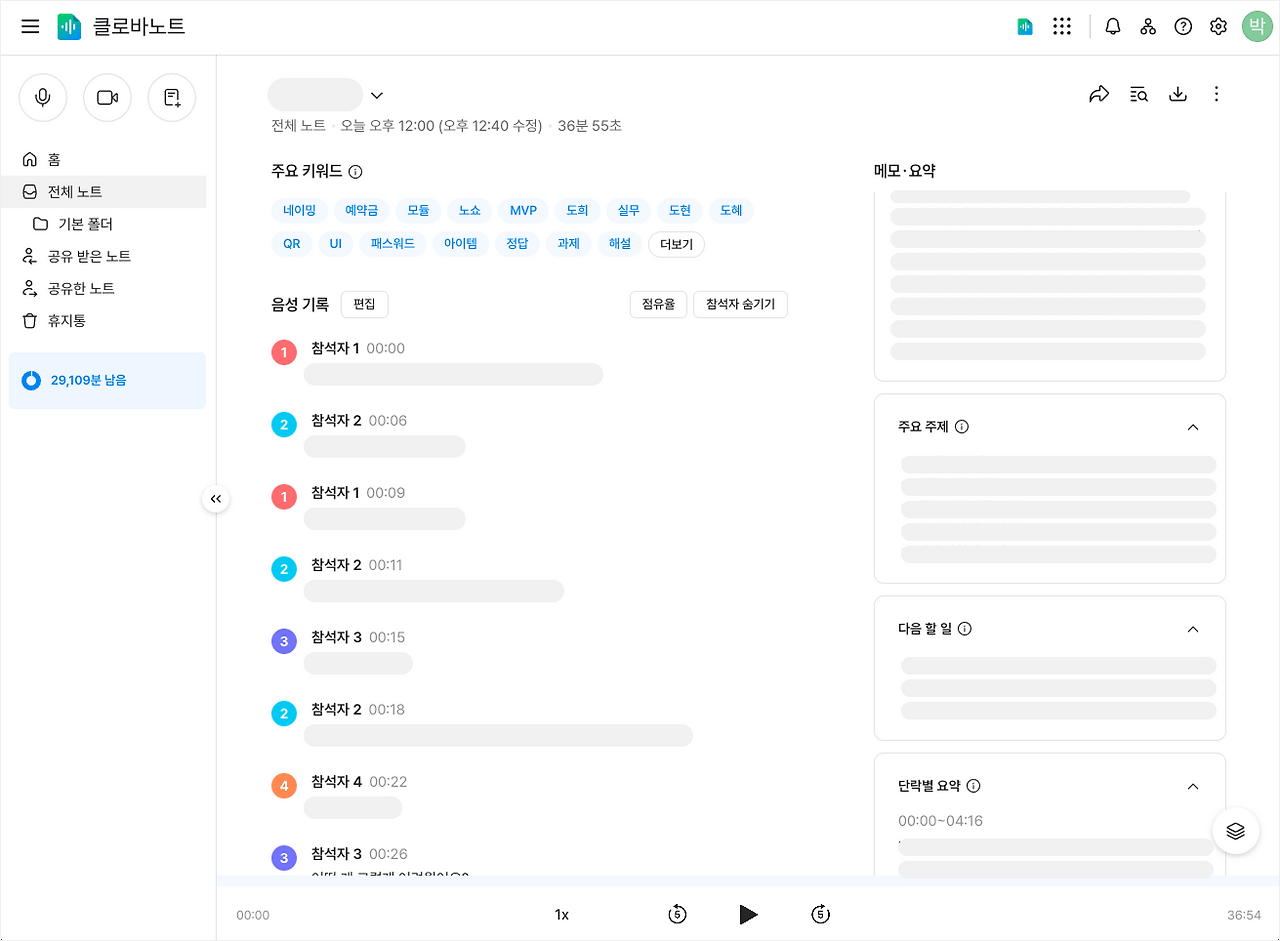Click the 참석자 3 name at 00:26
This screenshot has height=941, width=1280.
336,854
